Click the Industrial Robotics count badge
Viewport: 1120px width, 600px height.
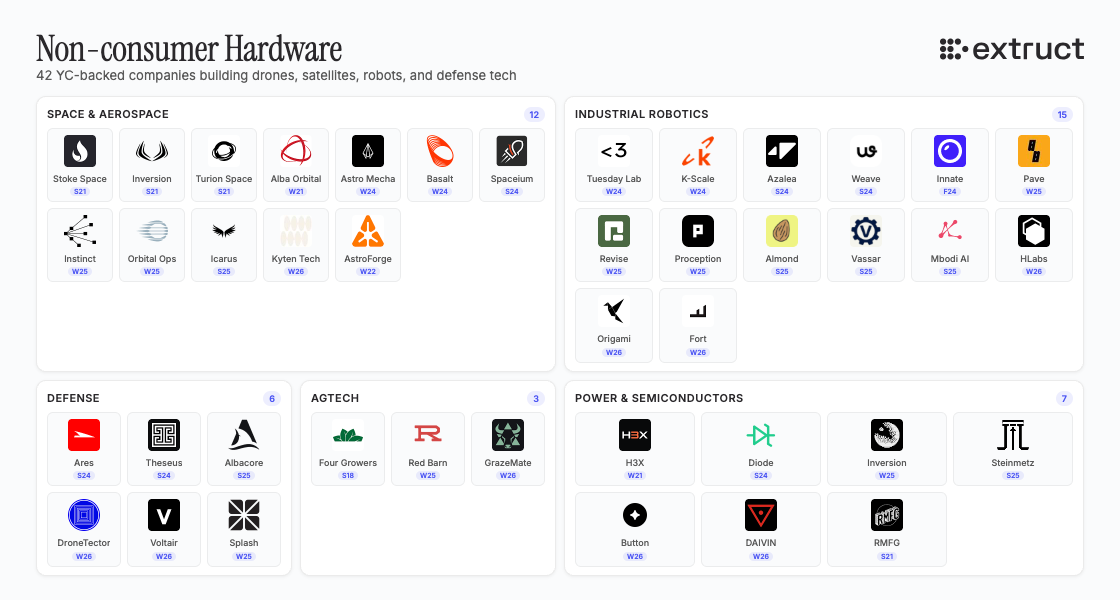[x=1062, y=115]
